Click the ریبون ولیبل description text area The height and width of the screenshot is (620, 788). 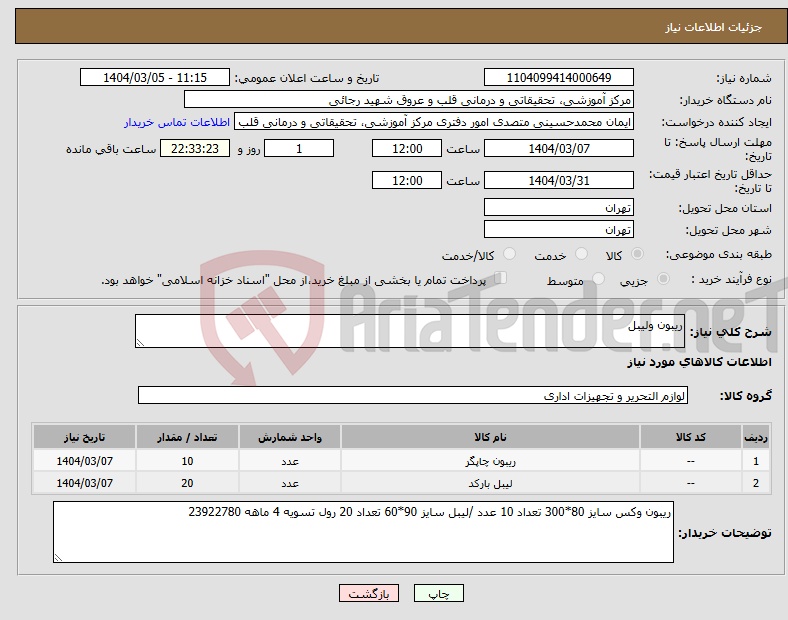[x=410, y=331]
